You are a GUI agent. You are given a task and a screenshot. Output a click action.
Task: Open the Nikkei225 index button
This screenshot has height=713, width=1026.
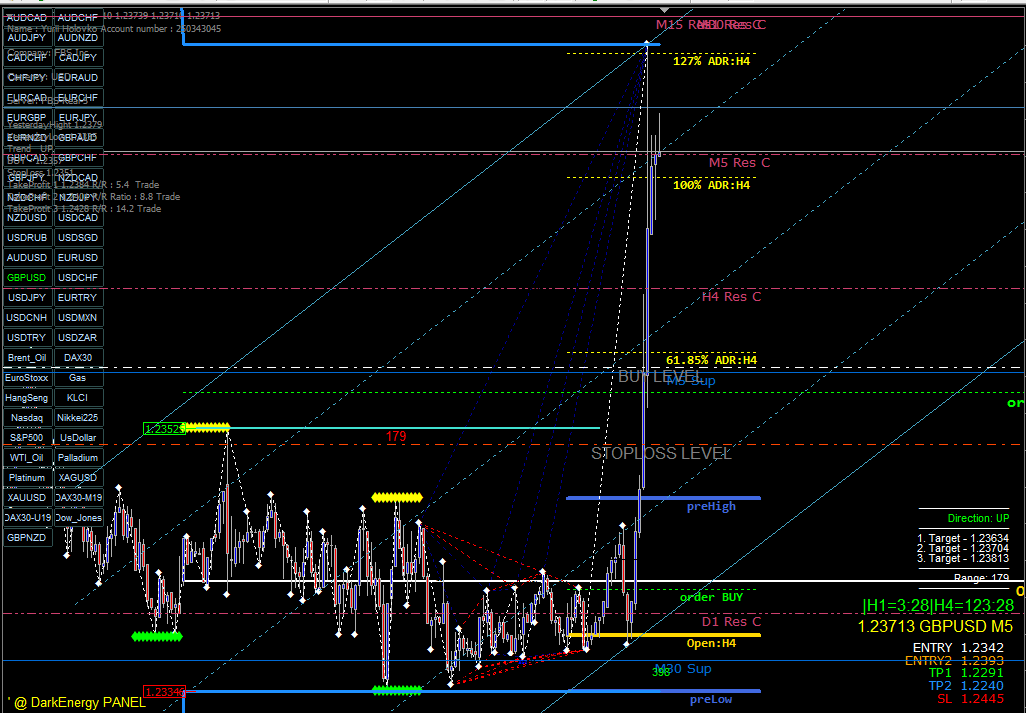tap(79, 417)
